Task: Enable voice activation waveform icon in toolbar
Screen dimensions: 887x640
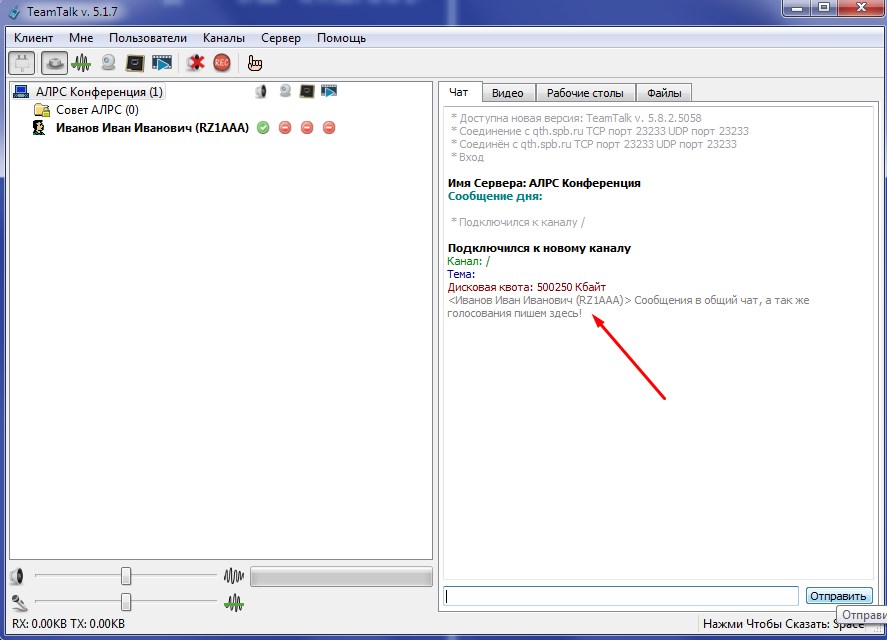Action: pos(81,63)
